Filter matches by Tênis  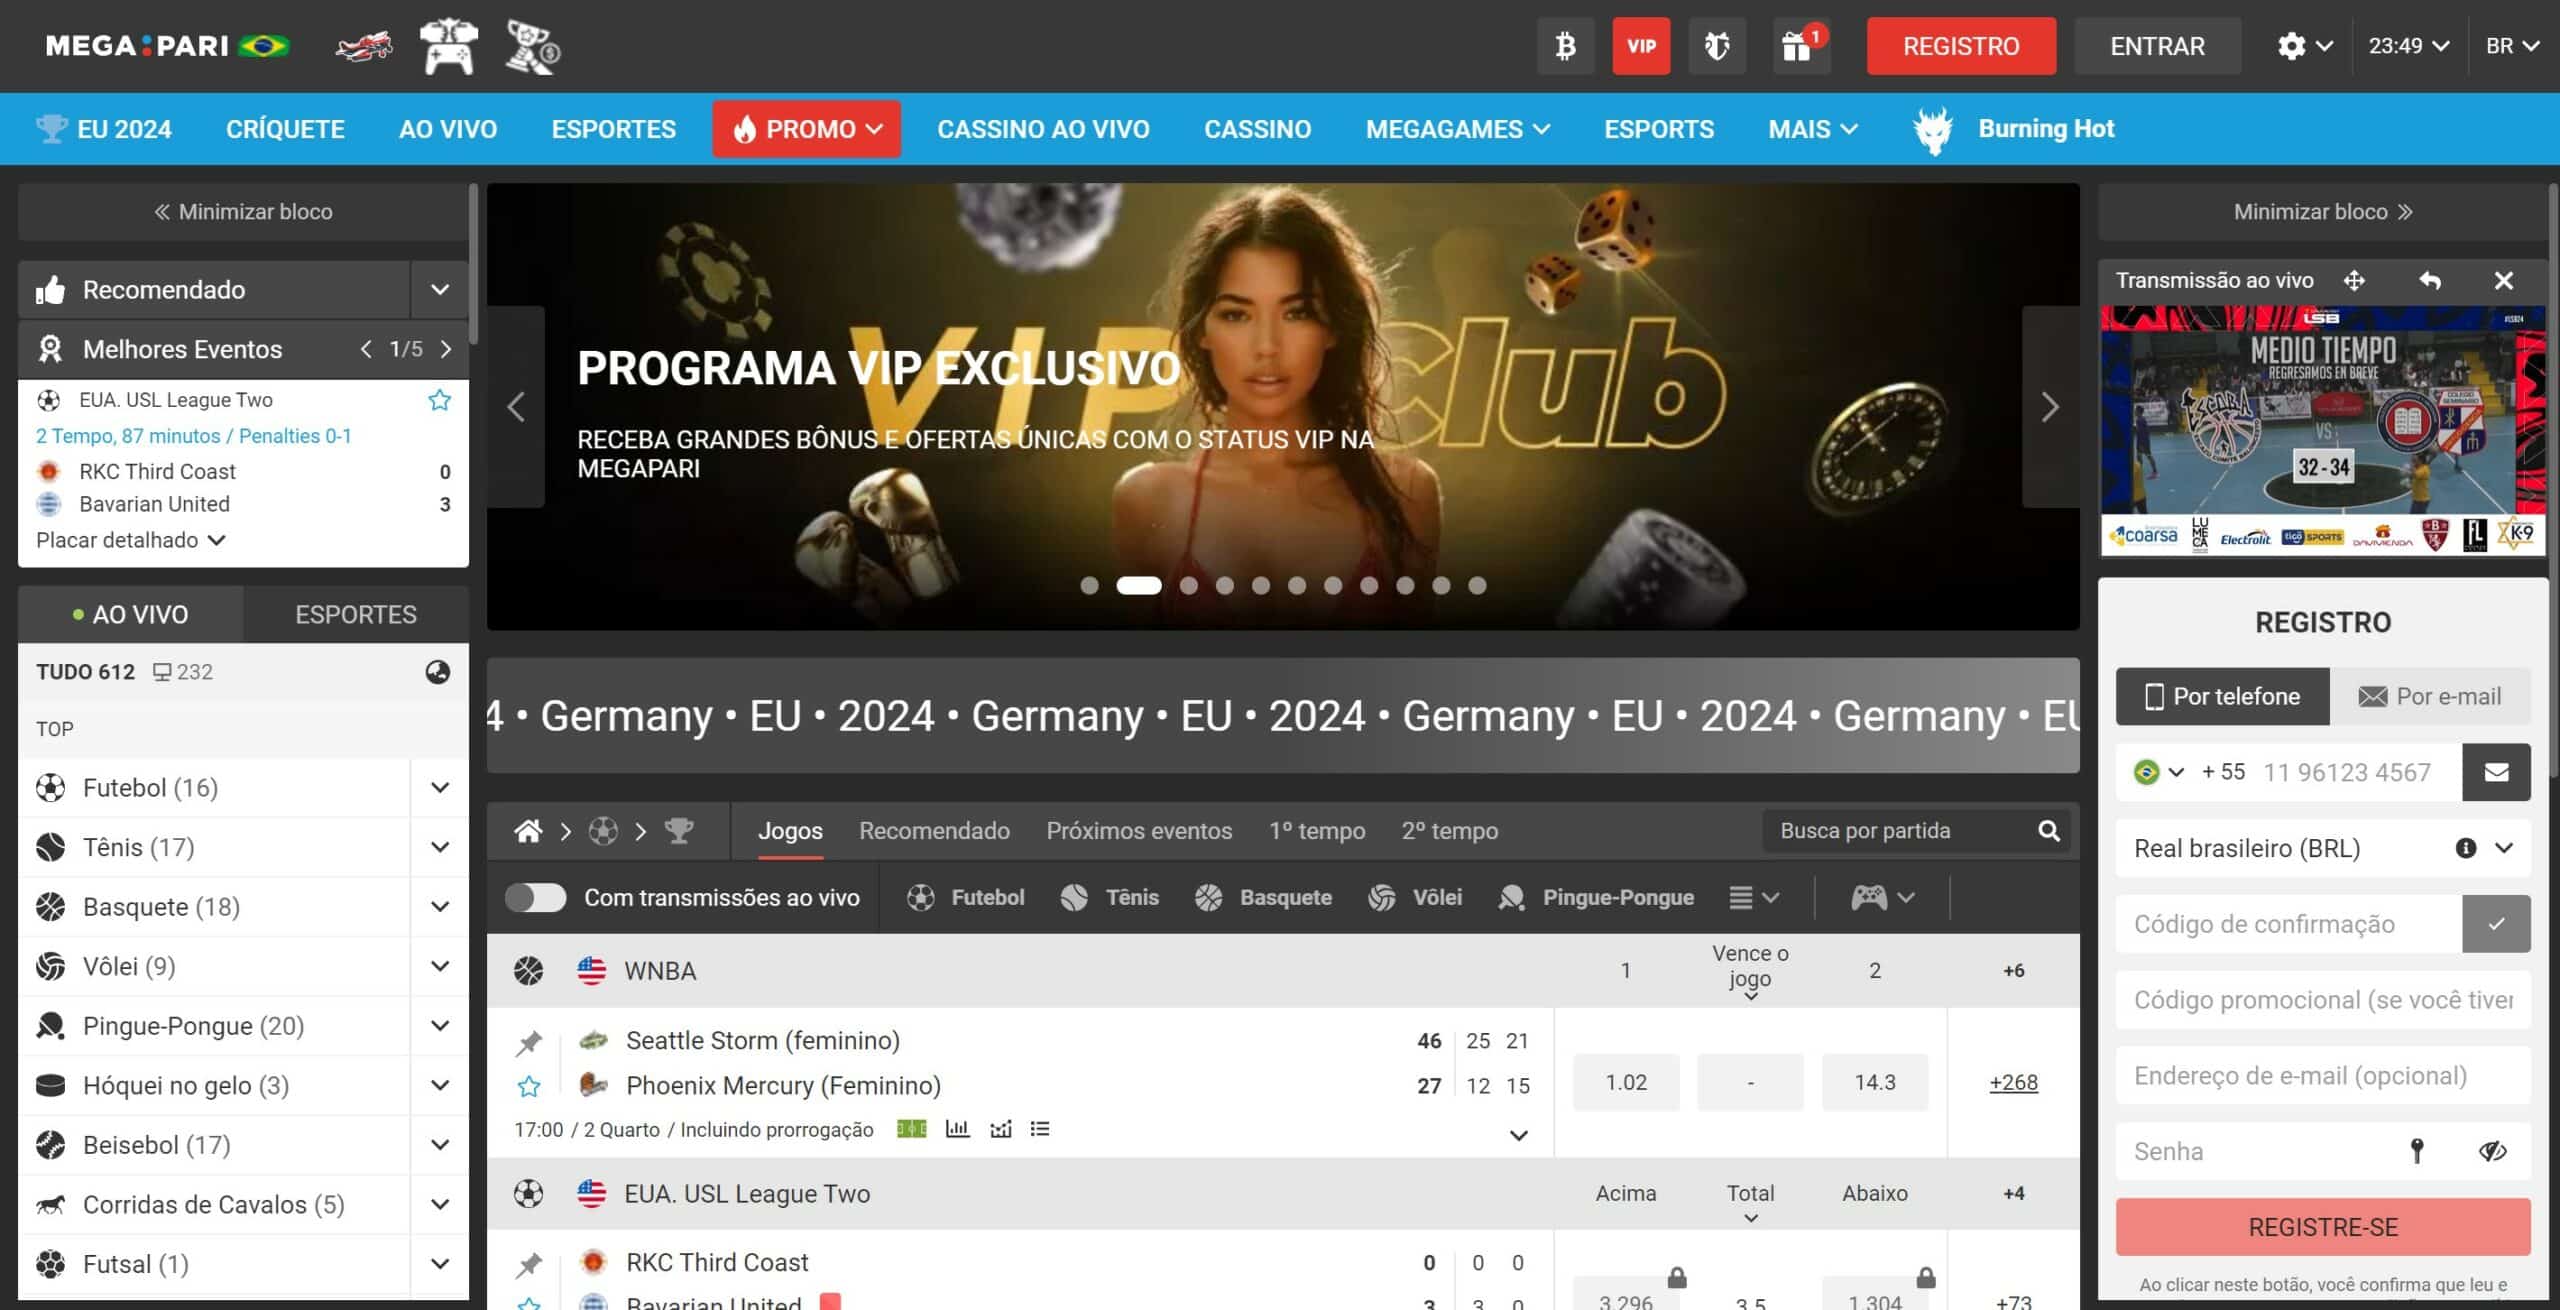[x=1109, y=898]
